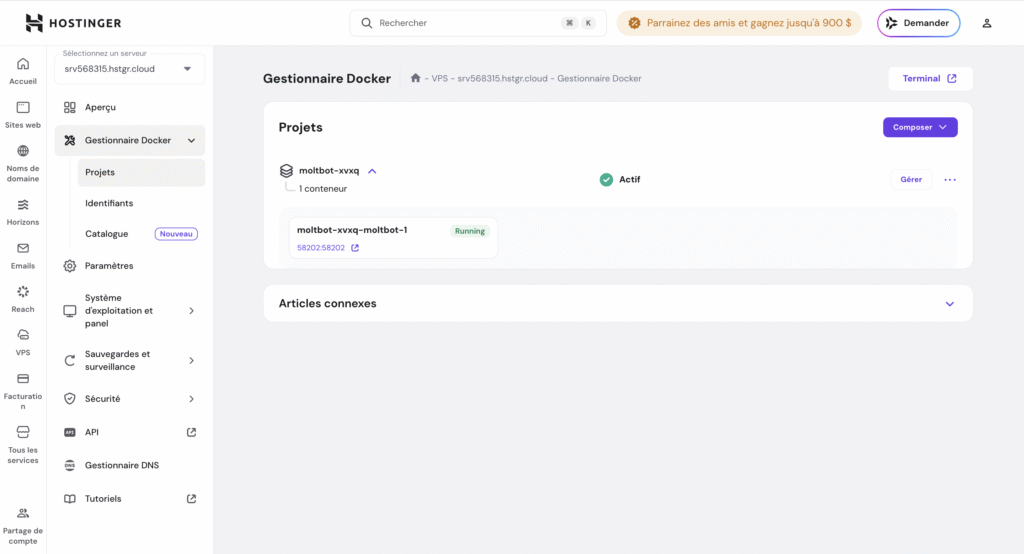Click the moltbot-xvxq-moltbot-1 container name
This screenshot has height=554, width=1024.
tap(352, 230)
